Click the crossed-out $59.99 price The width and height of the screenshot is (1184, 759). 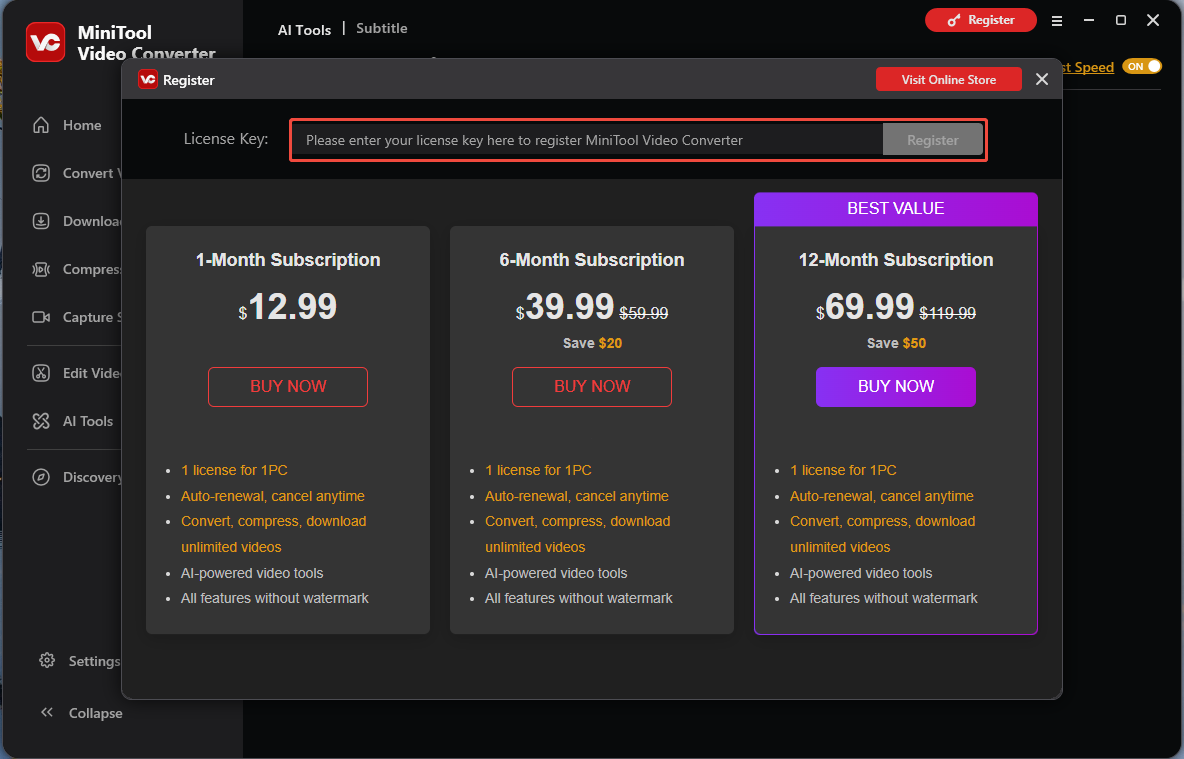click(643, 313)
